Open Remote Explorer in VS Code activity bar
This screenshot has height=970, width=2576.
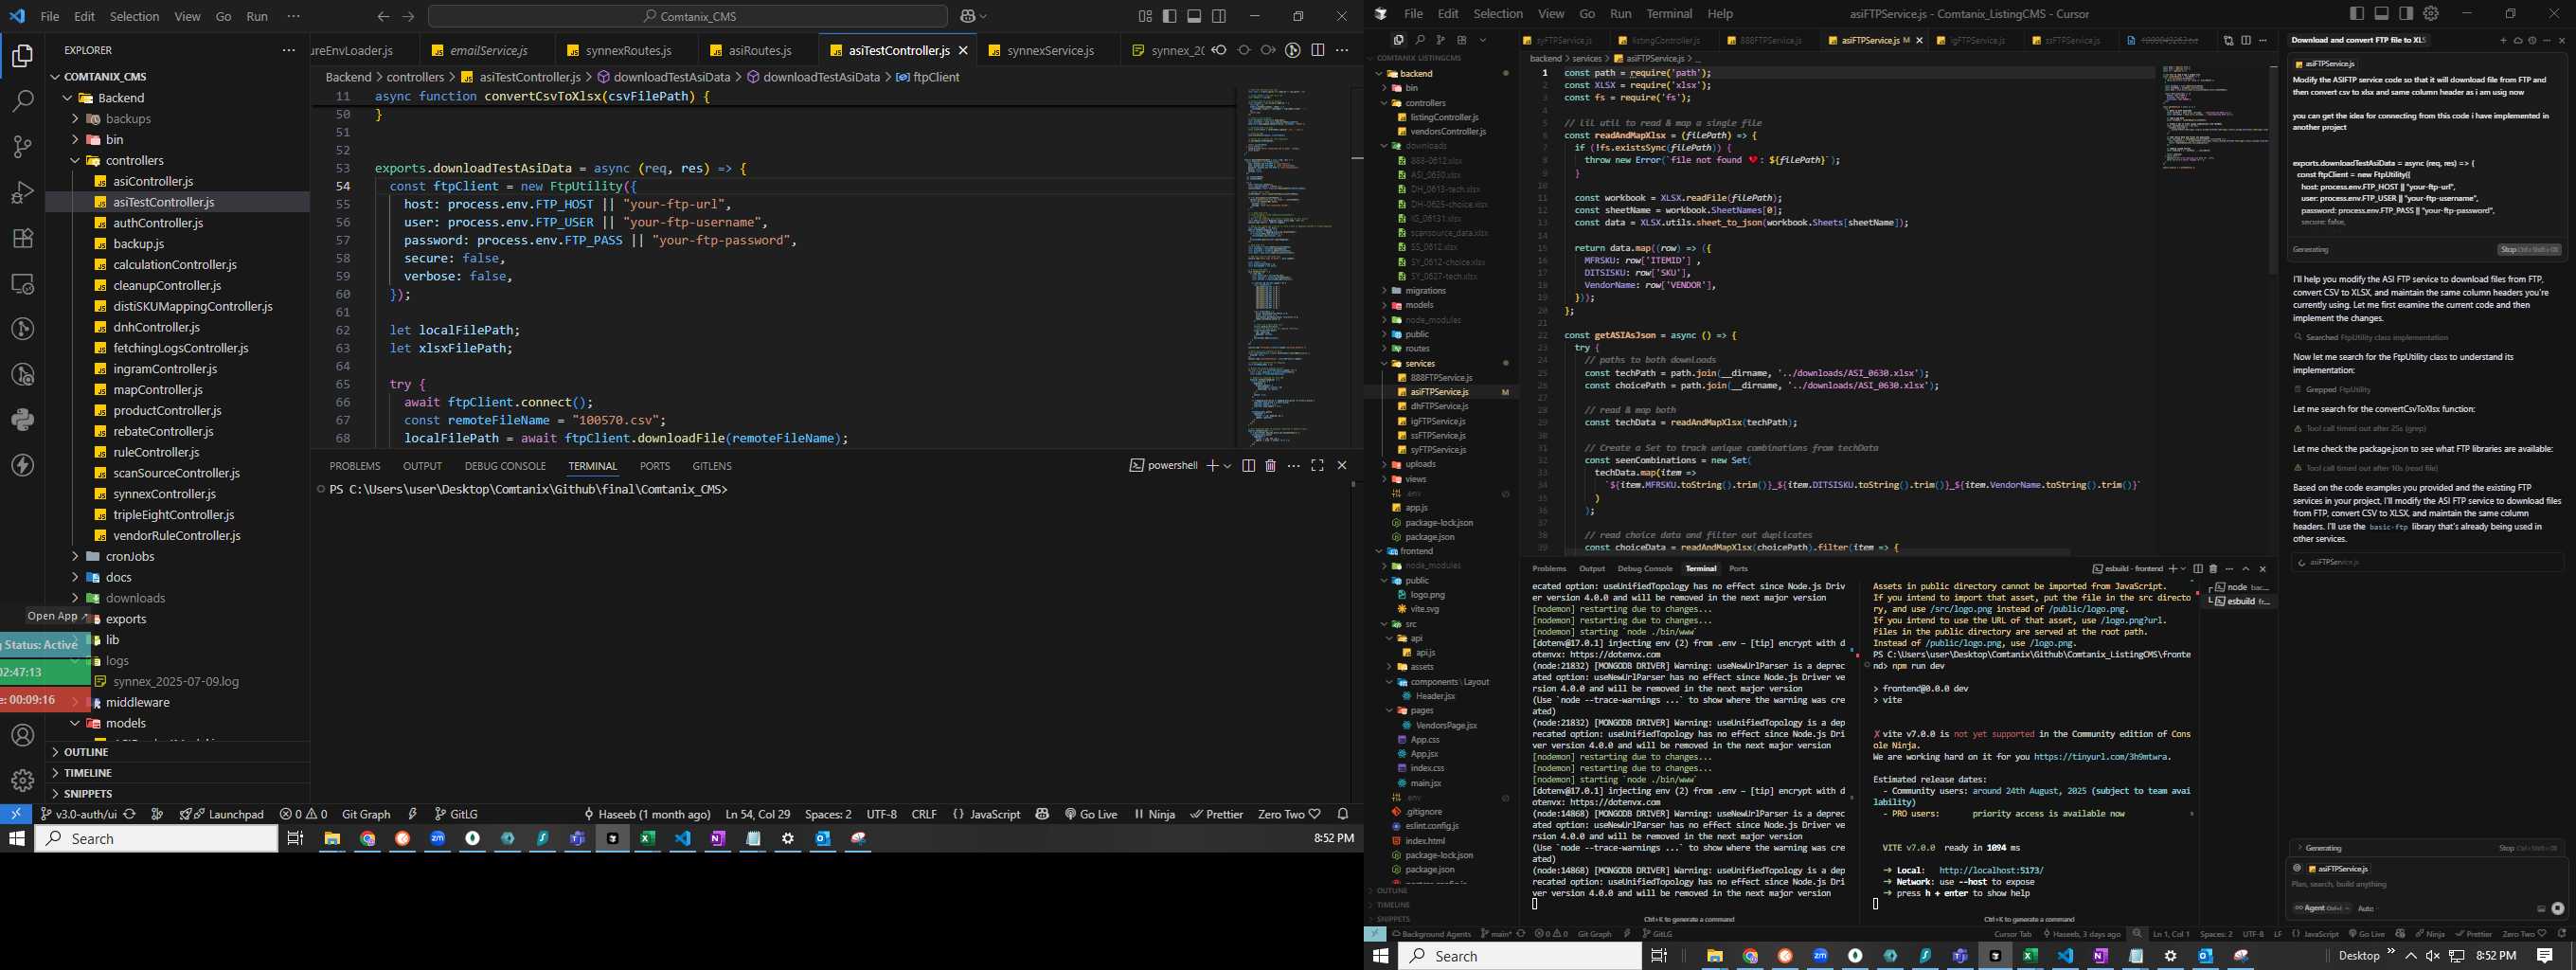[22, 284]
